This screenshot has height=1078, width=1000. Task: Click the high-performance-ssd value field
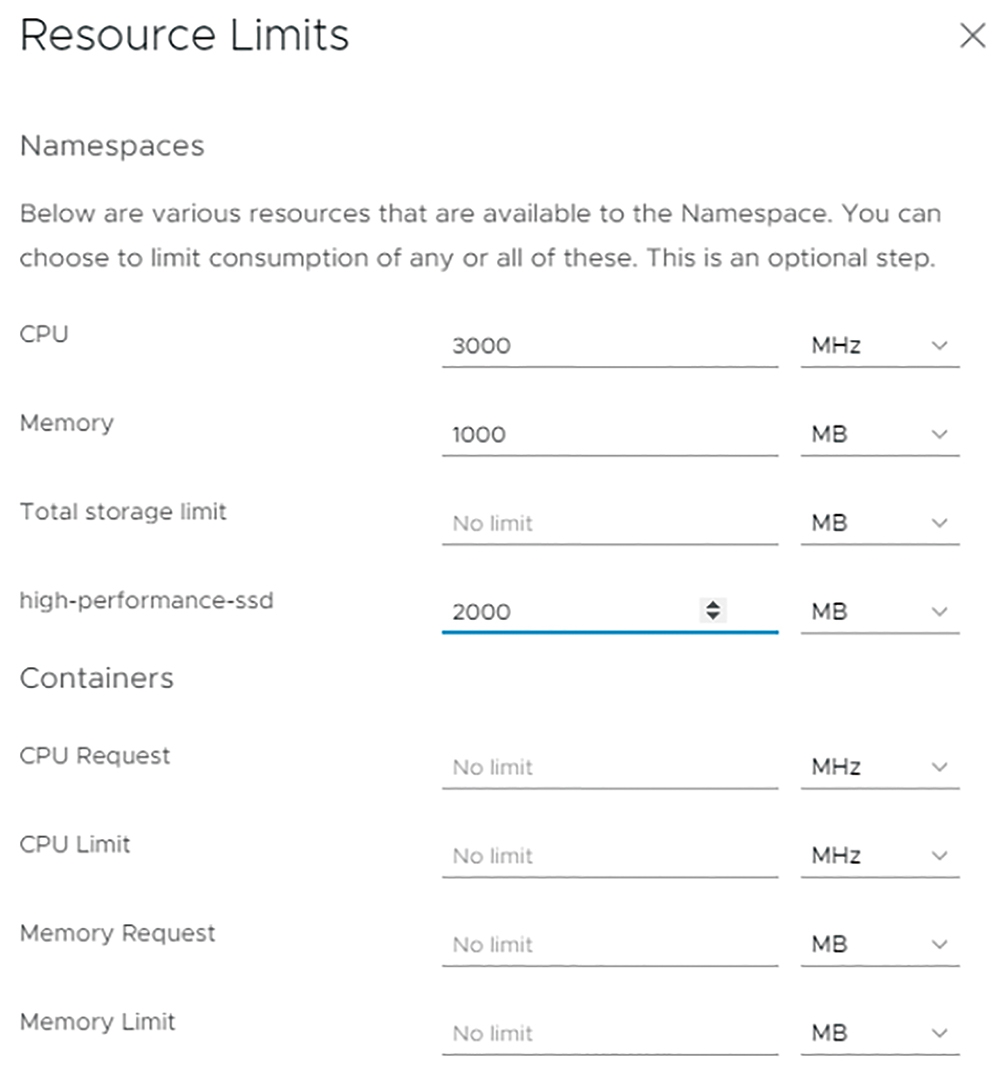point(610,612)
